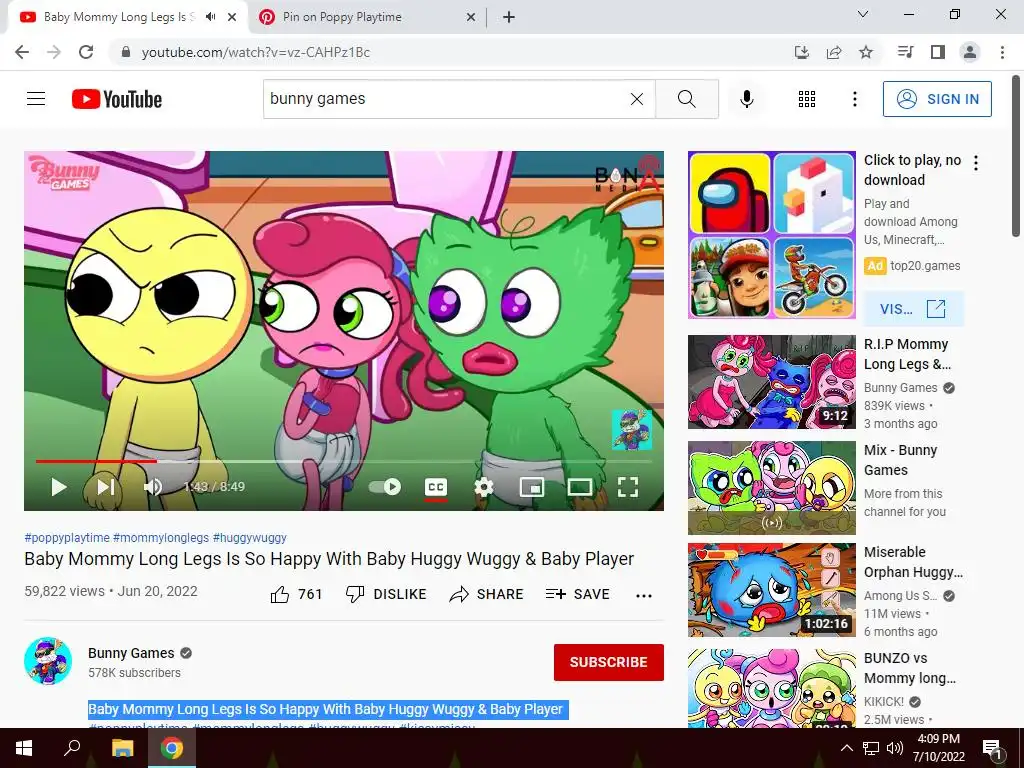Open a new browser tab

[x=509, y=18]
